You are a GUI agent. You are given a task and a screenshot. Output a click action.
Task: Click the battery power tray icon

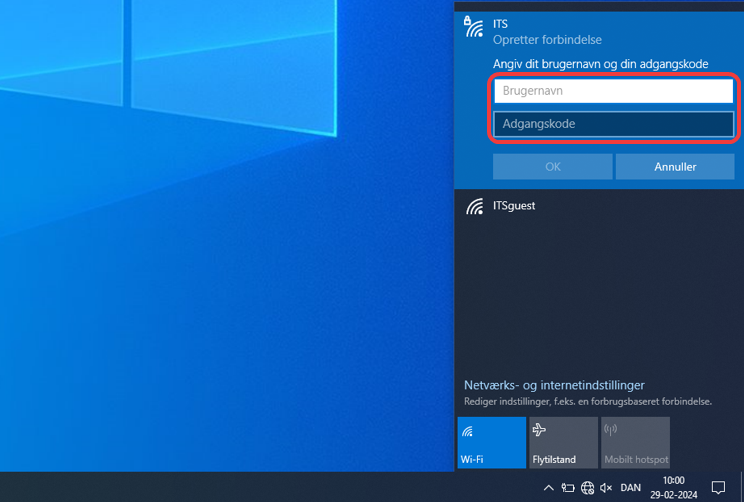pyautogui.click(x=567, y=488)
